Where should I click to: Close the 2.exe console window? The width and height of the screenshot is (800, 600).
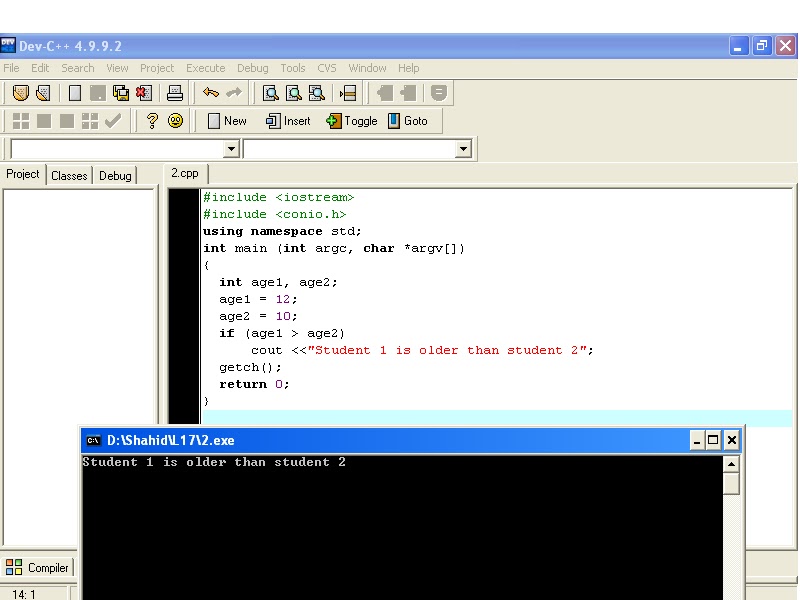[732, 440]
